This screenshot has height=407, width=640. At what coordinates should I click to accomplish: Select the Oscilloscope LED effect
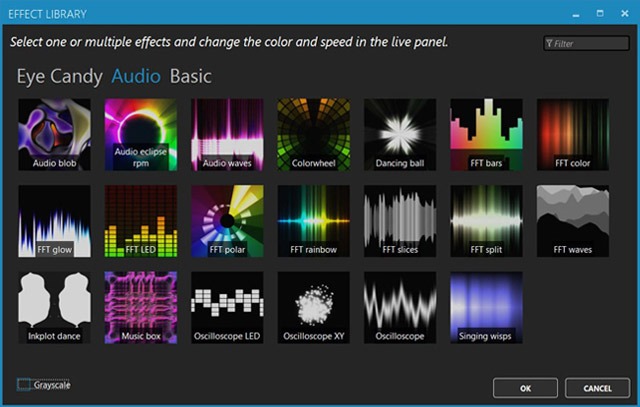227,307
